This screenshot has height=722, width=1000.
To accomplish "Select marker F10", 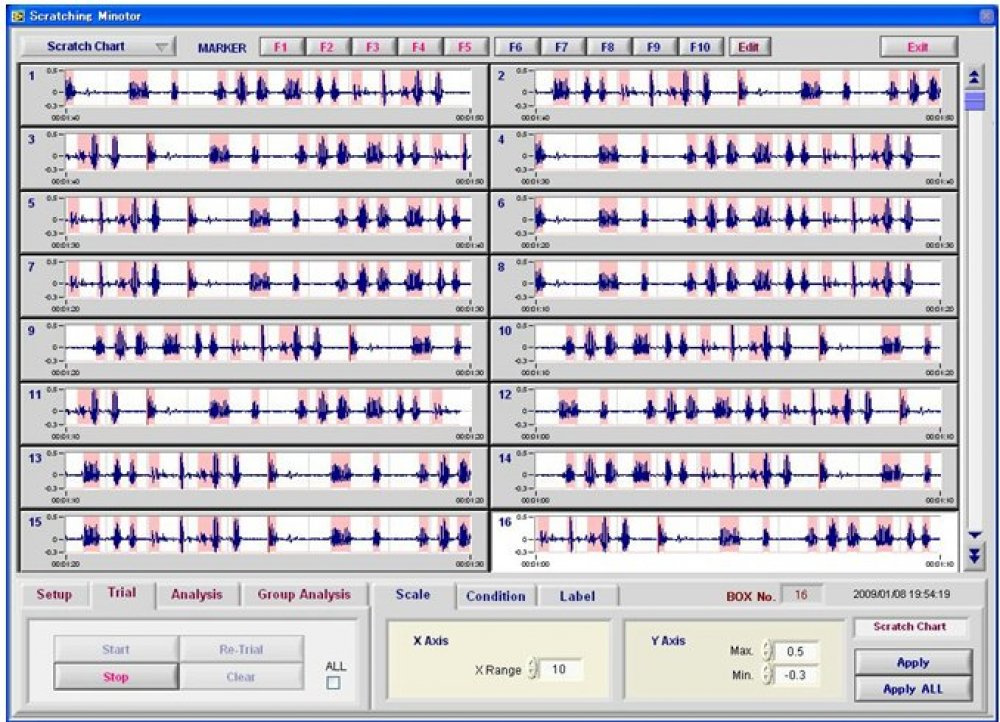I will click(x=700, y=47).
